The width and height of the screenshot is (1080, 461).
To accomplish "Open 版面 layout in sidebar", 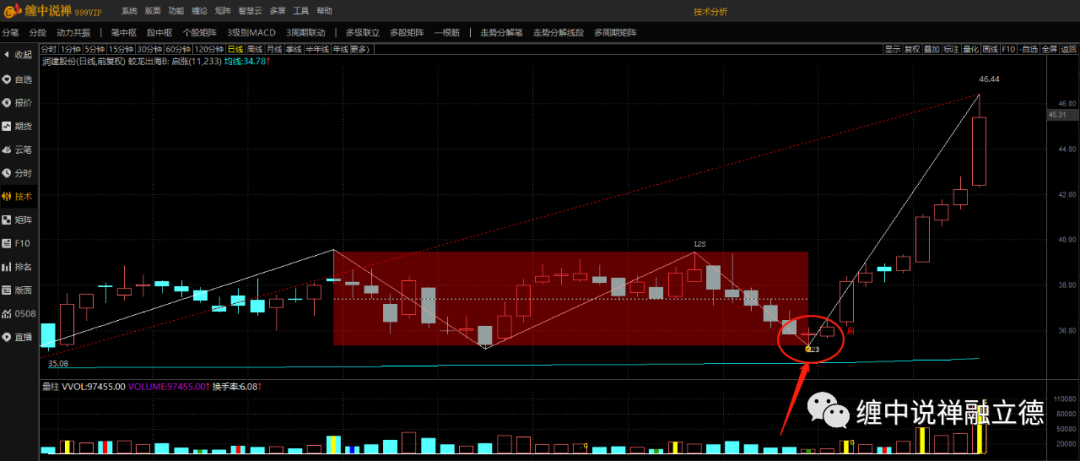I will pyautogui.click(x=19, y=290).
